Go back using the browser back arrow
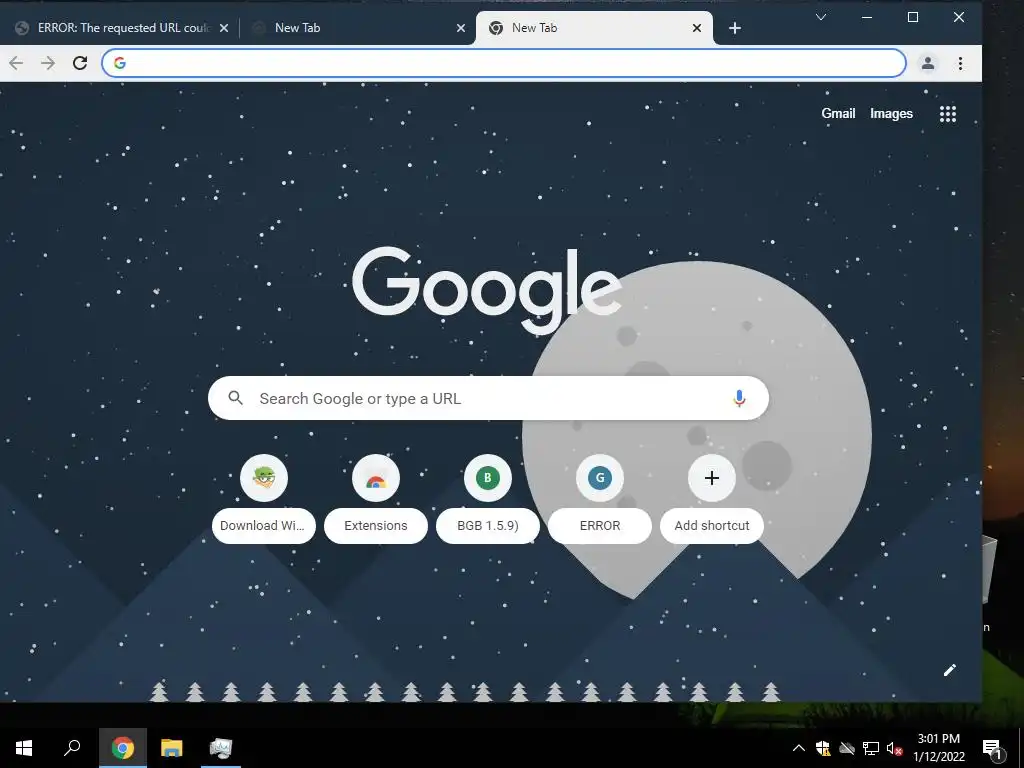Image resolution: width=1024 pixels, height=768 pixels. [x=16, y=63]
